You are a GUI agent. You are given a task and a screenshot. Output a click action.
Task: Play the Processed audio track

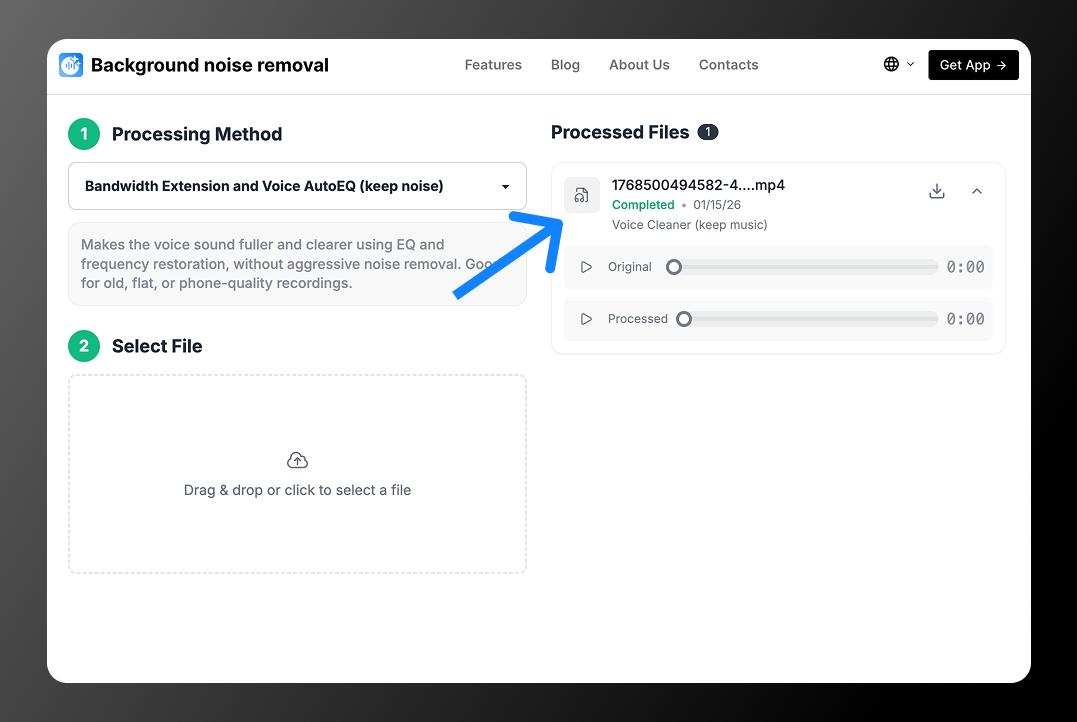coord(587,319)
